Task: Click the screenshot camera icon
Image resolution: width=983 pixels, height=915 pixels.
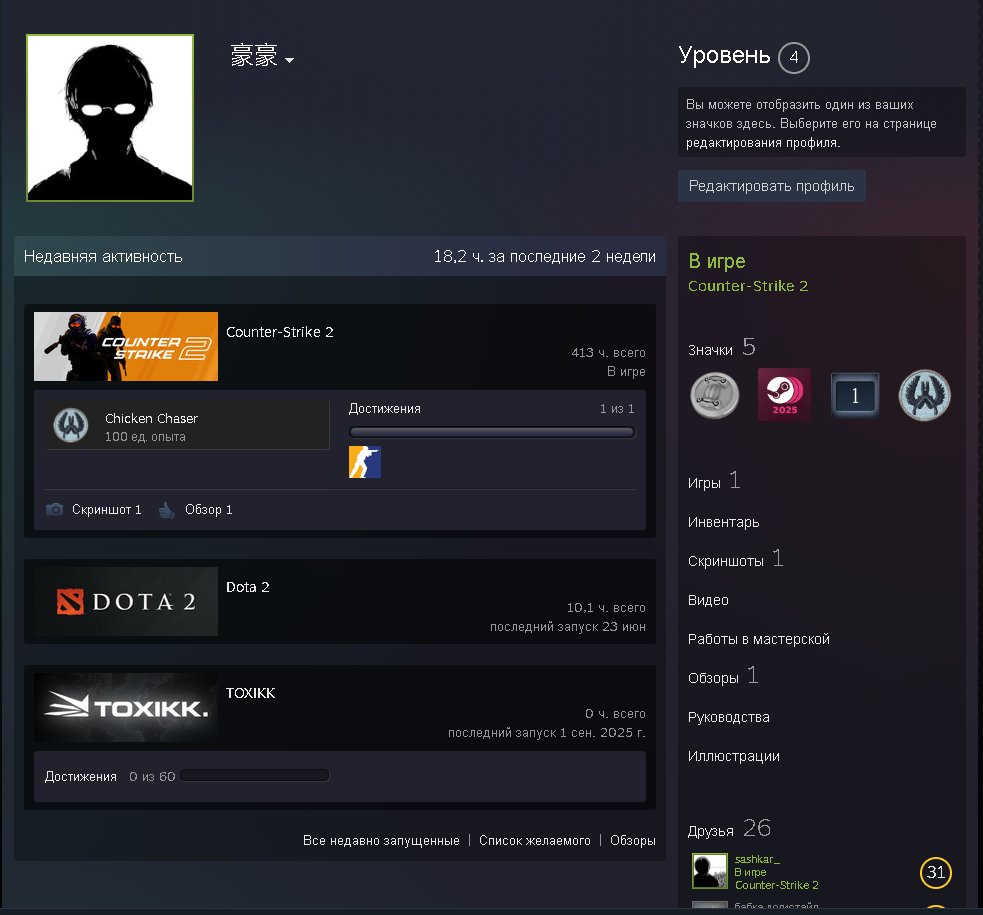Action: tap(55, 510)
